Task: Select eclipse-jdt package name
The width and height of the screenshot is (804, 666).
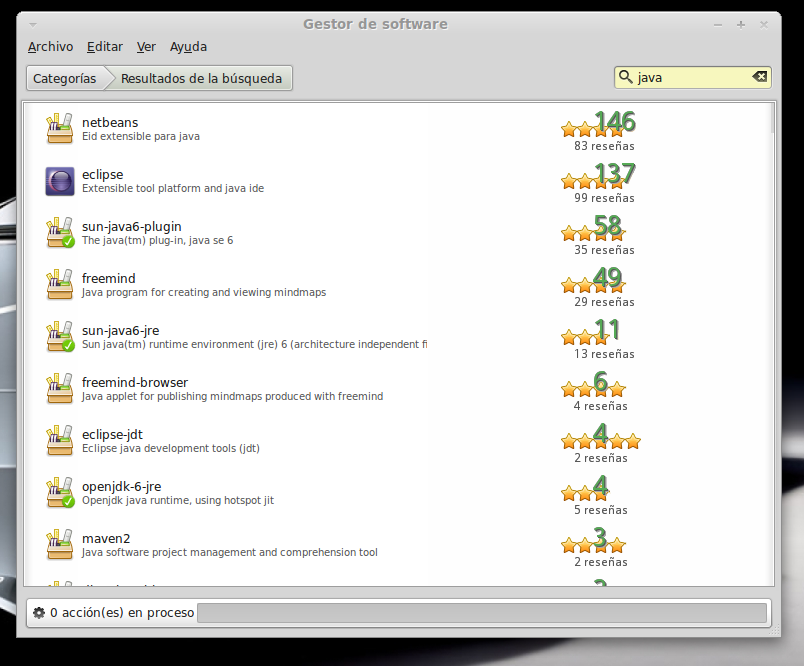Action: pos(112,435)
